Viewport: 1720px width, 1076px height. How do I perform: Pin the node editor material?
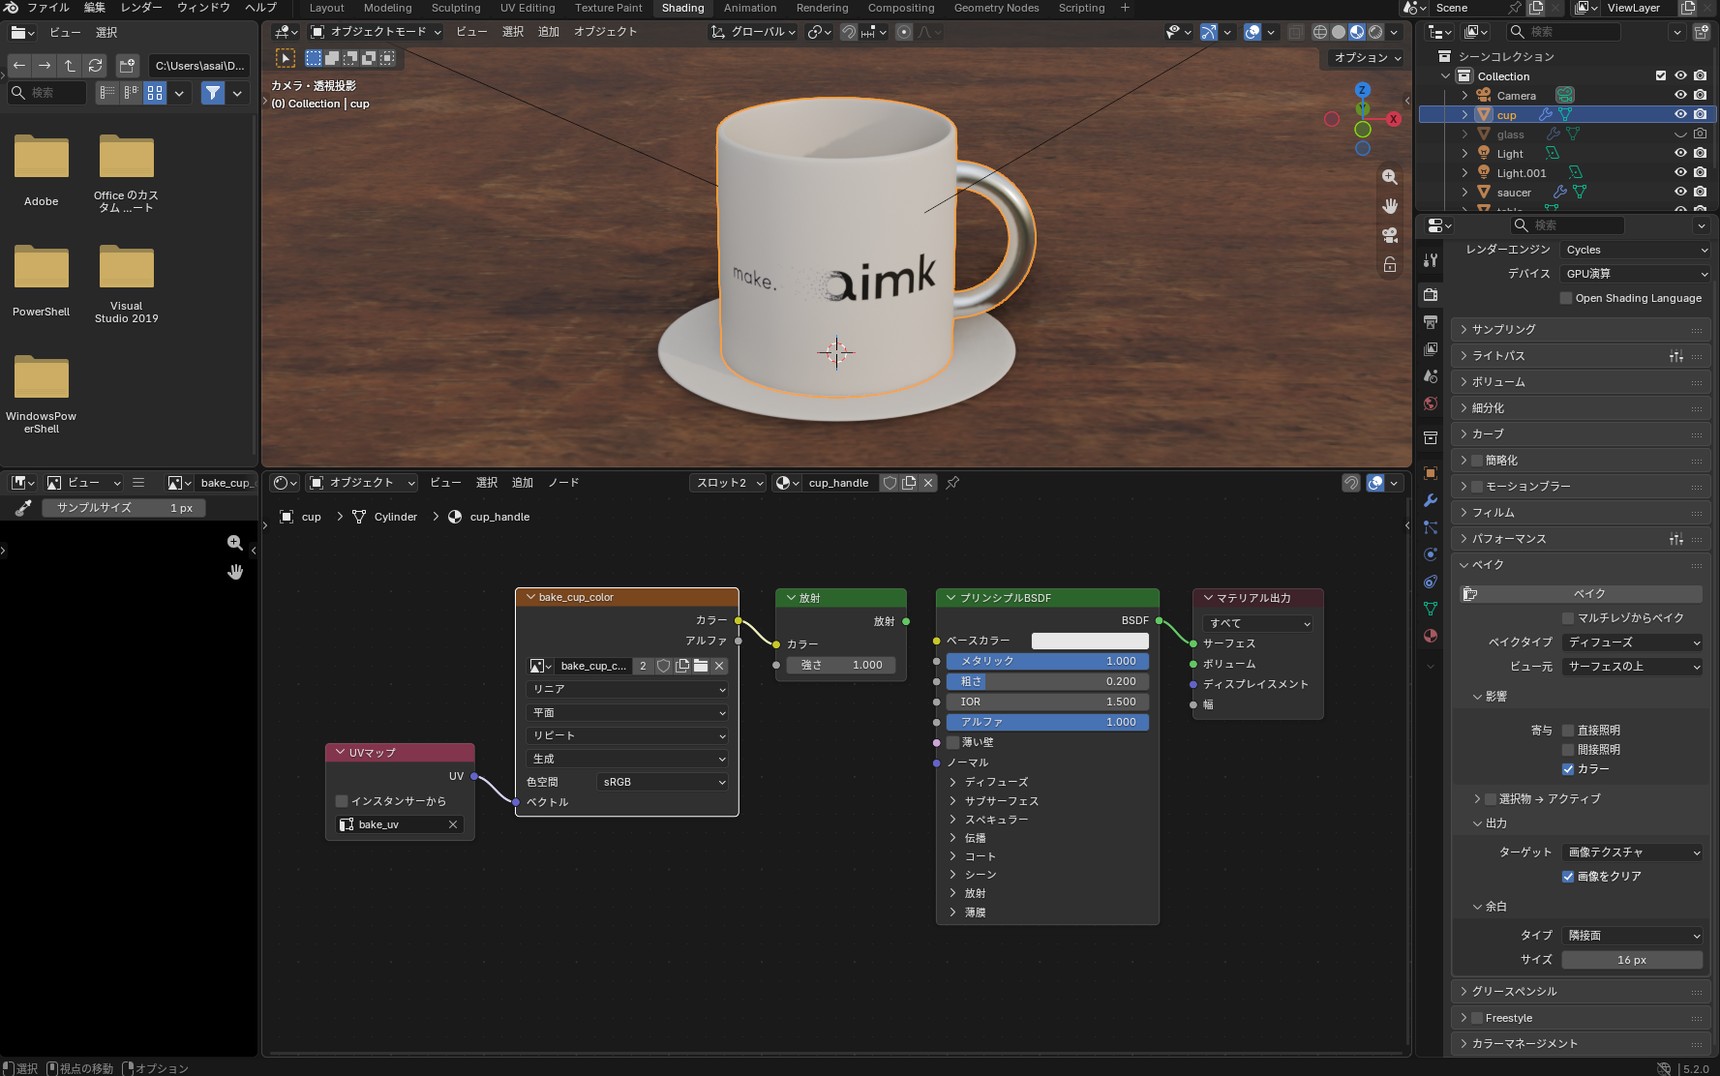click(x=953, y=483)
